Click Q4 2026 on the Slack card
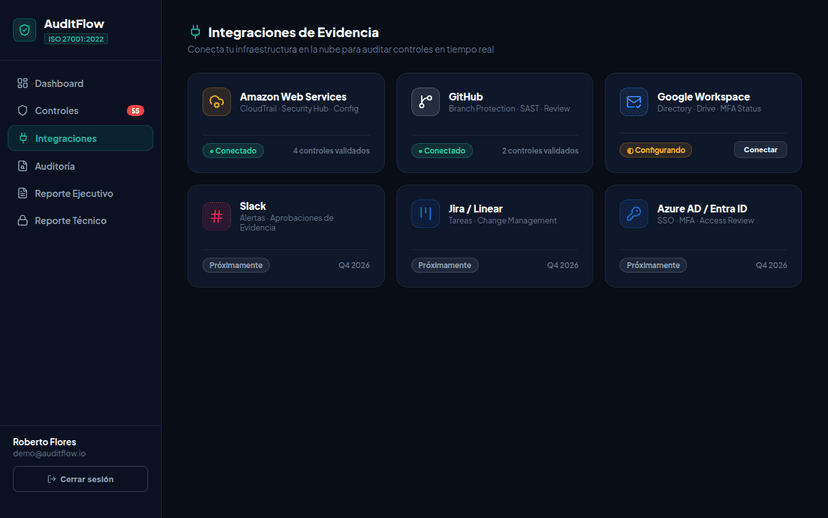This screenshot has width=828, height=518. click(x=354, y=265)
